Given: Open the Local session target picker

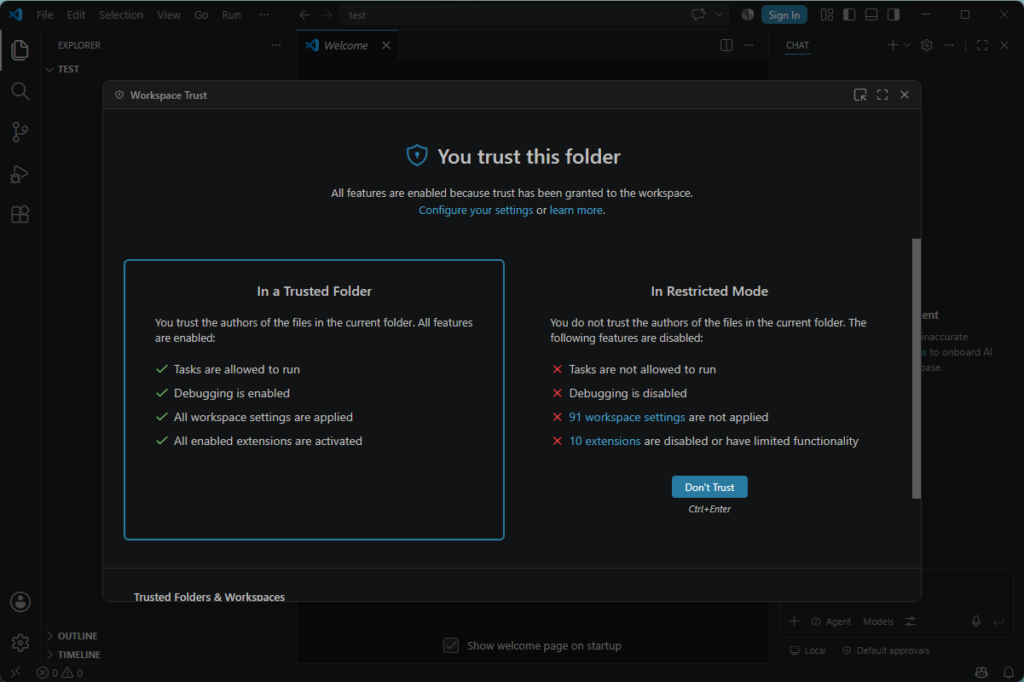Looking at the screenshot, I should click(x=808, y=651).
